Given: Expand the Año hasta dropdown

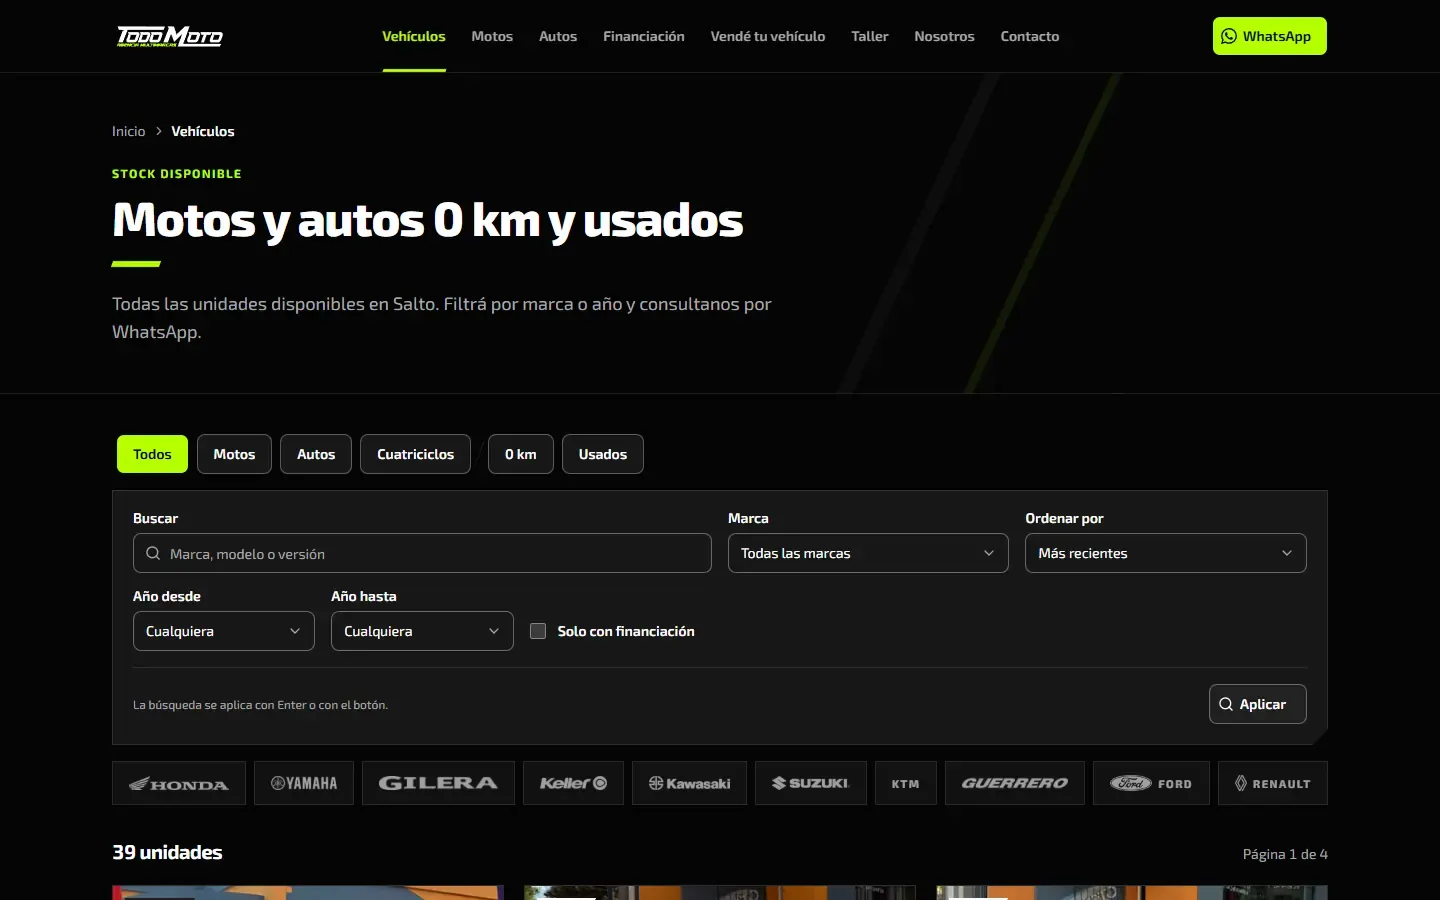Looking at the screenshot, I should (x=422, y=631).
